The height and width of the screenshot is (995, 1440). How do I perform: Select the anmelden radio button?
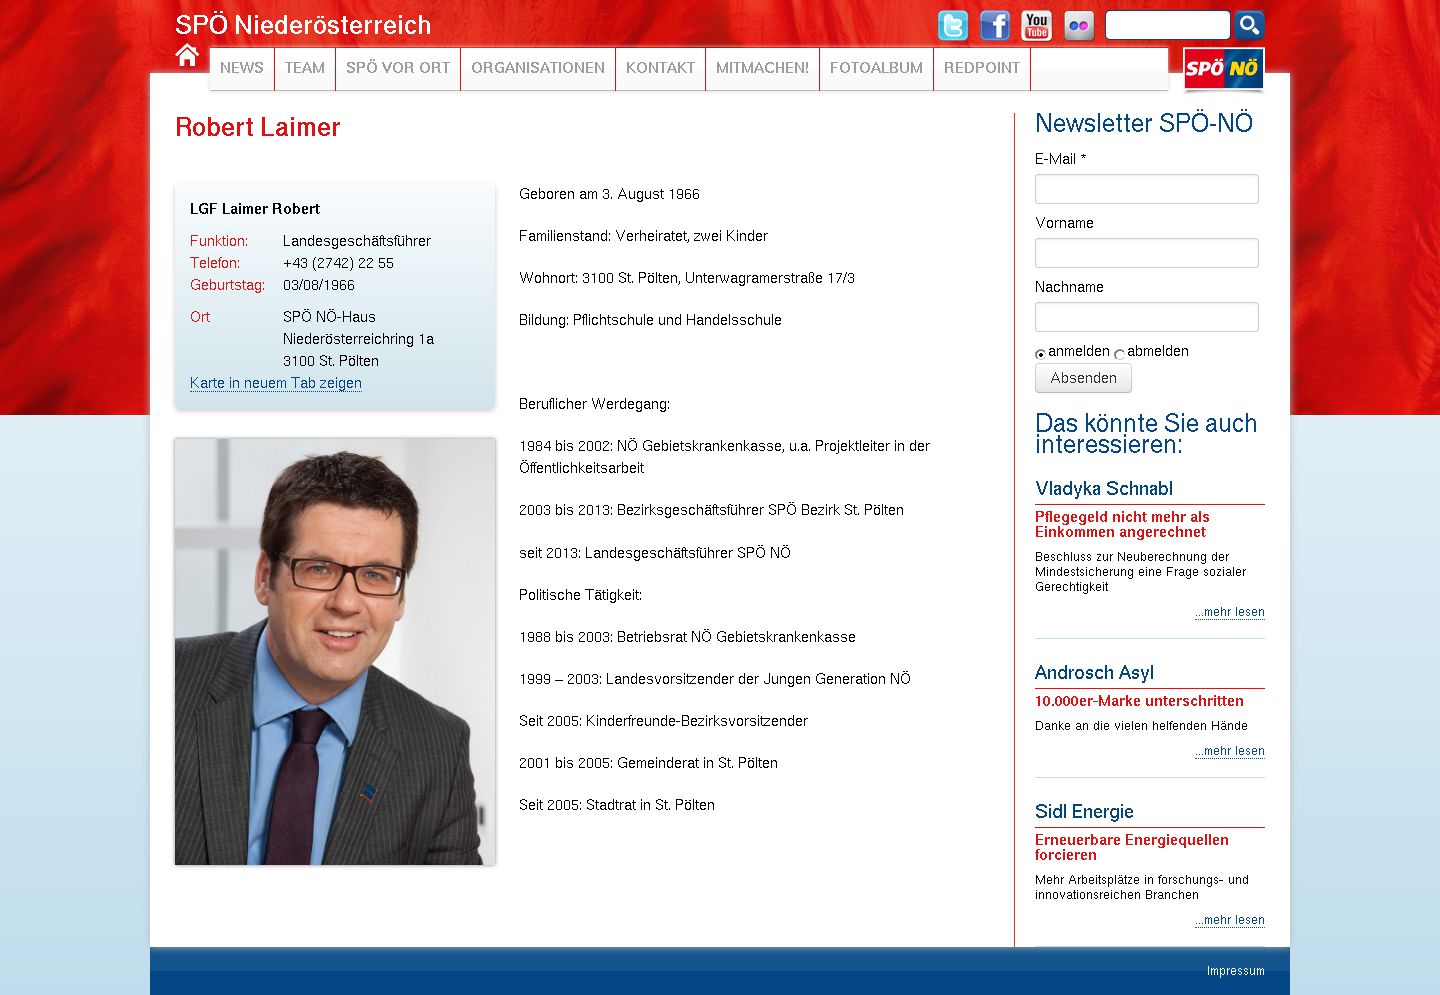coord(1040,354)
